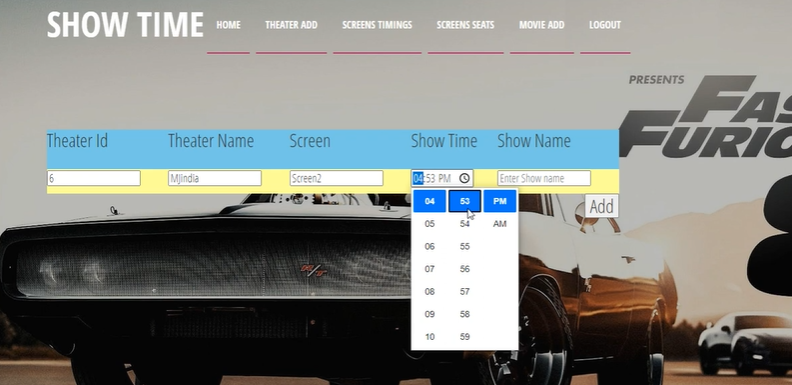Switch to AM in time picker
792x385 pixels.
500,224
